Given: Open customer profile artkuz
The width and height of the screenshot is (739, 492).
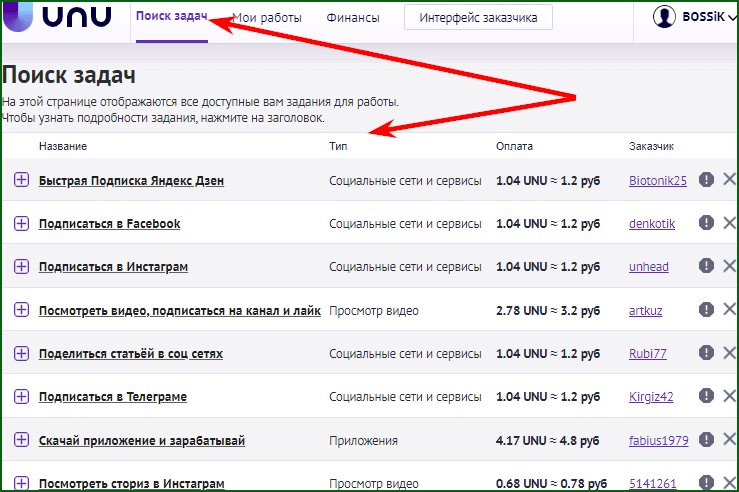Looking at the screenshot, I should coord(645,311).
